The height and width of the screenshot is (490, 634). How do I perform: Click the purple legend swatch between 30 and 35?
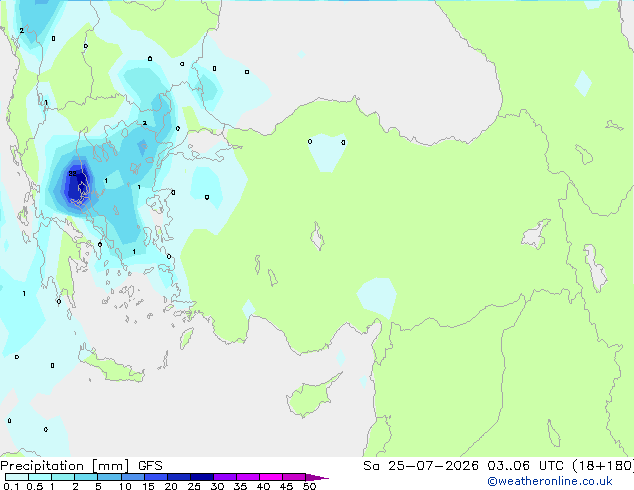[x=225, y=477]
